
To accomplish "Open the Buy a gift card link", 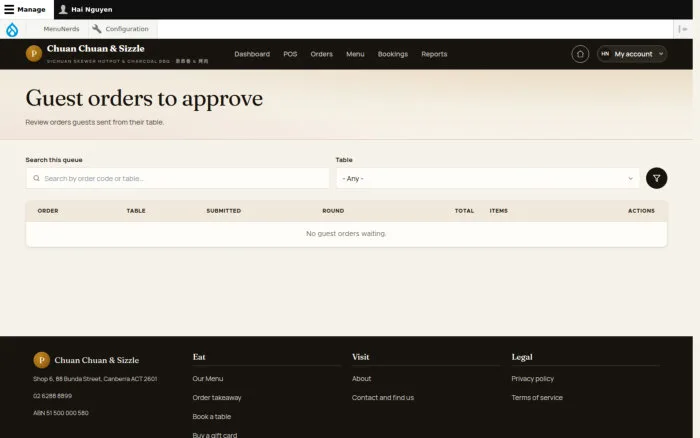I will pos(215,435).
